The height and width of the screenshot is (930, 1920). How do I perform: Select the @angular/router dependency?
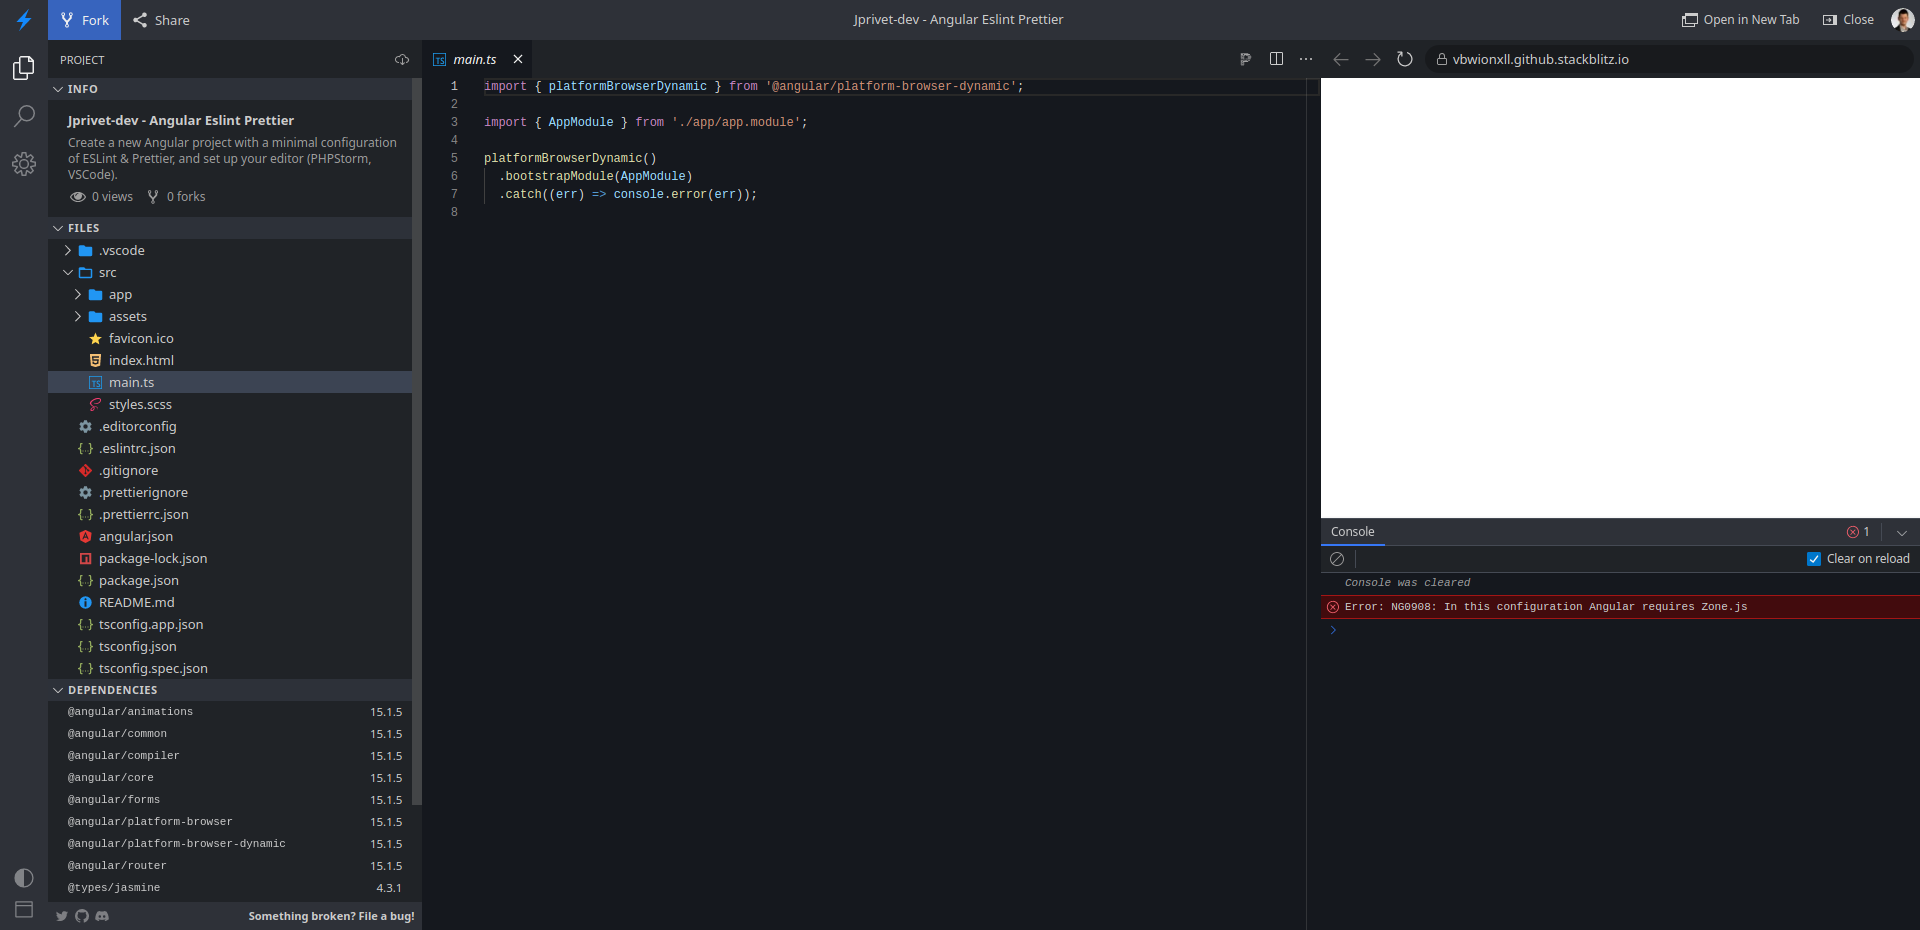coord(230,866)
